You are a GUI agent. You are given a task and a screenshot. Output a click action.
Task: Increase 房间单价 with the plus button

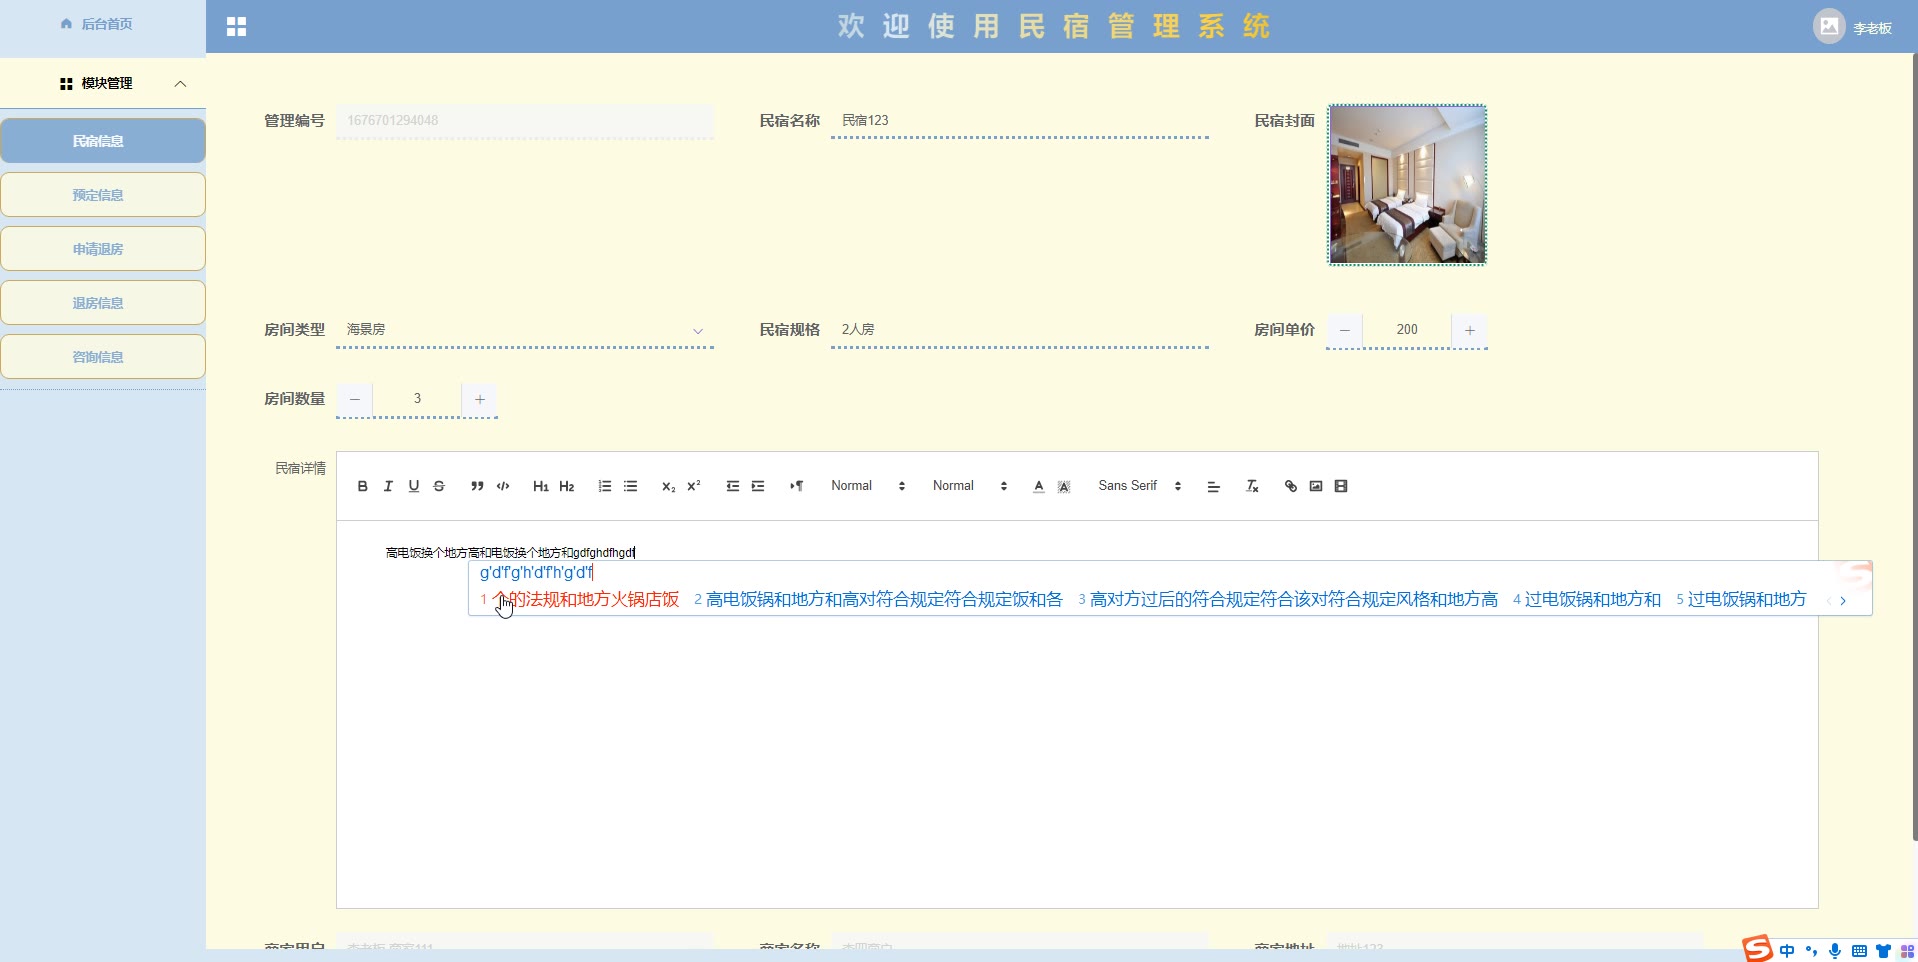click(1470, 330)
